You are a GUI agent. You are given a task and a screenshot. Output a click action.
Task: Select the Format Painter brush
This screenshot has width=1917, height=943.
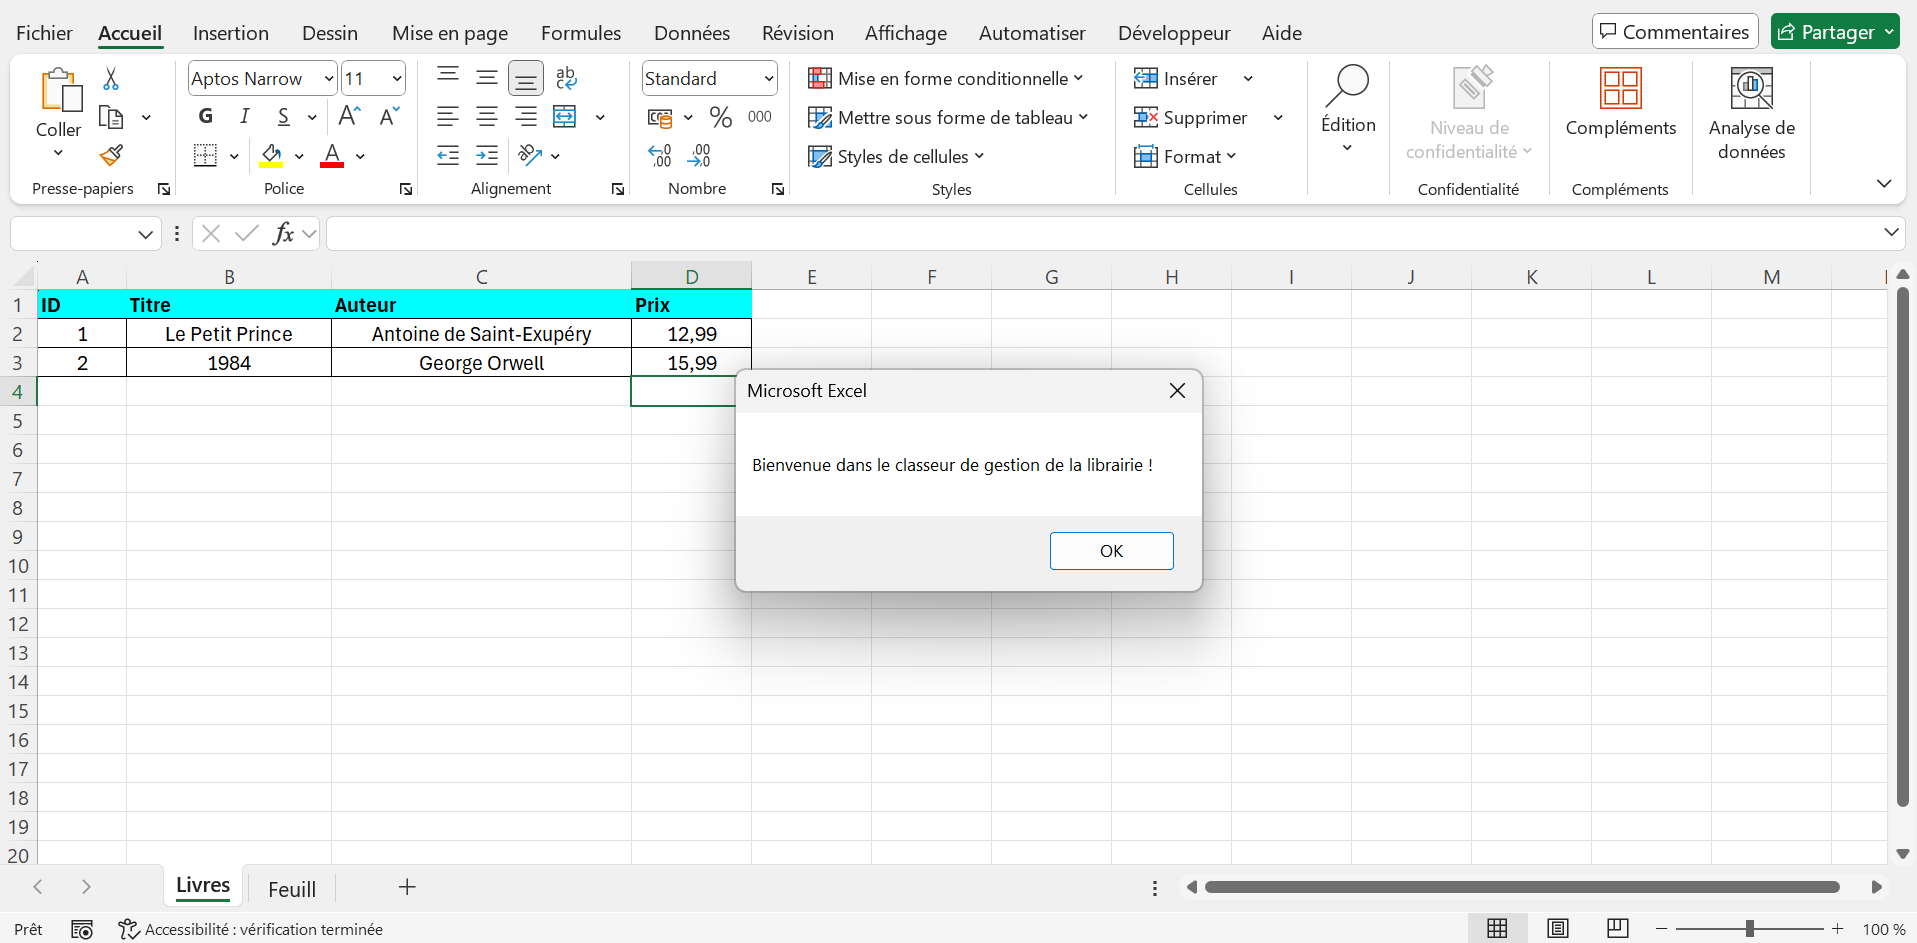coord(111,155)
